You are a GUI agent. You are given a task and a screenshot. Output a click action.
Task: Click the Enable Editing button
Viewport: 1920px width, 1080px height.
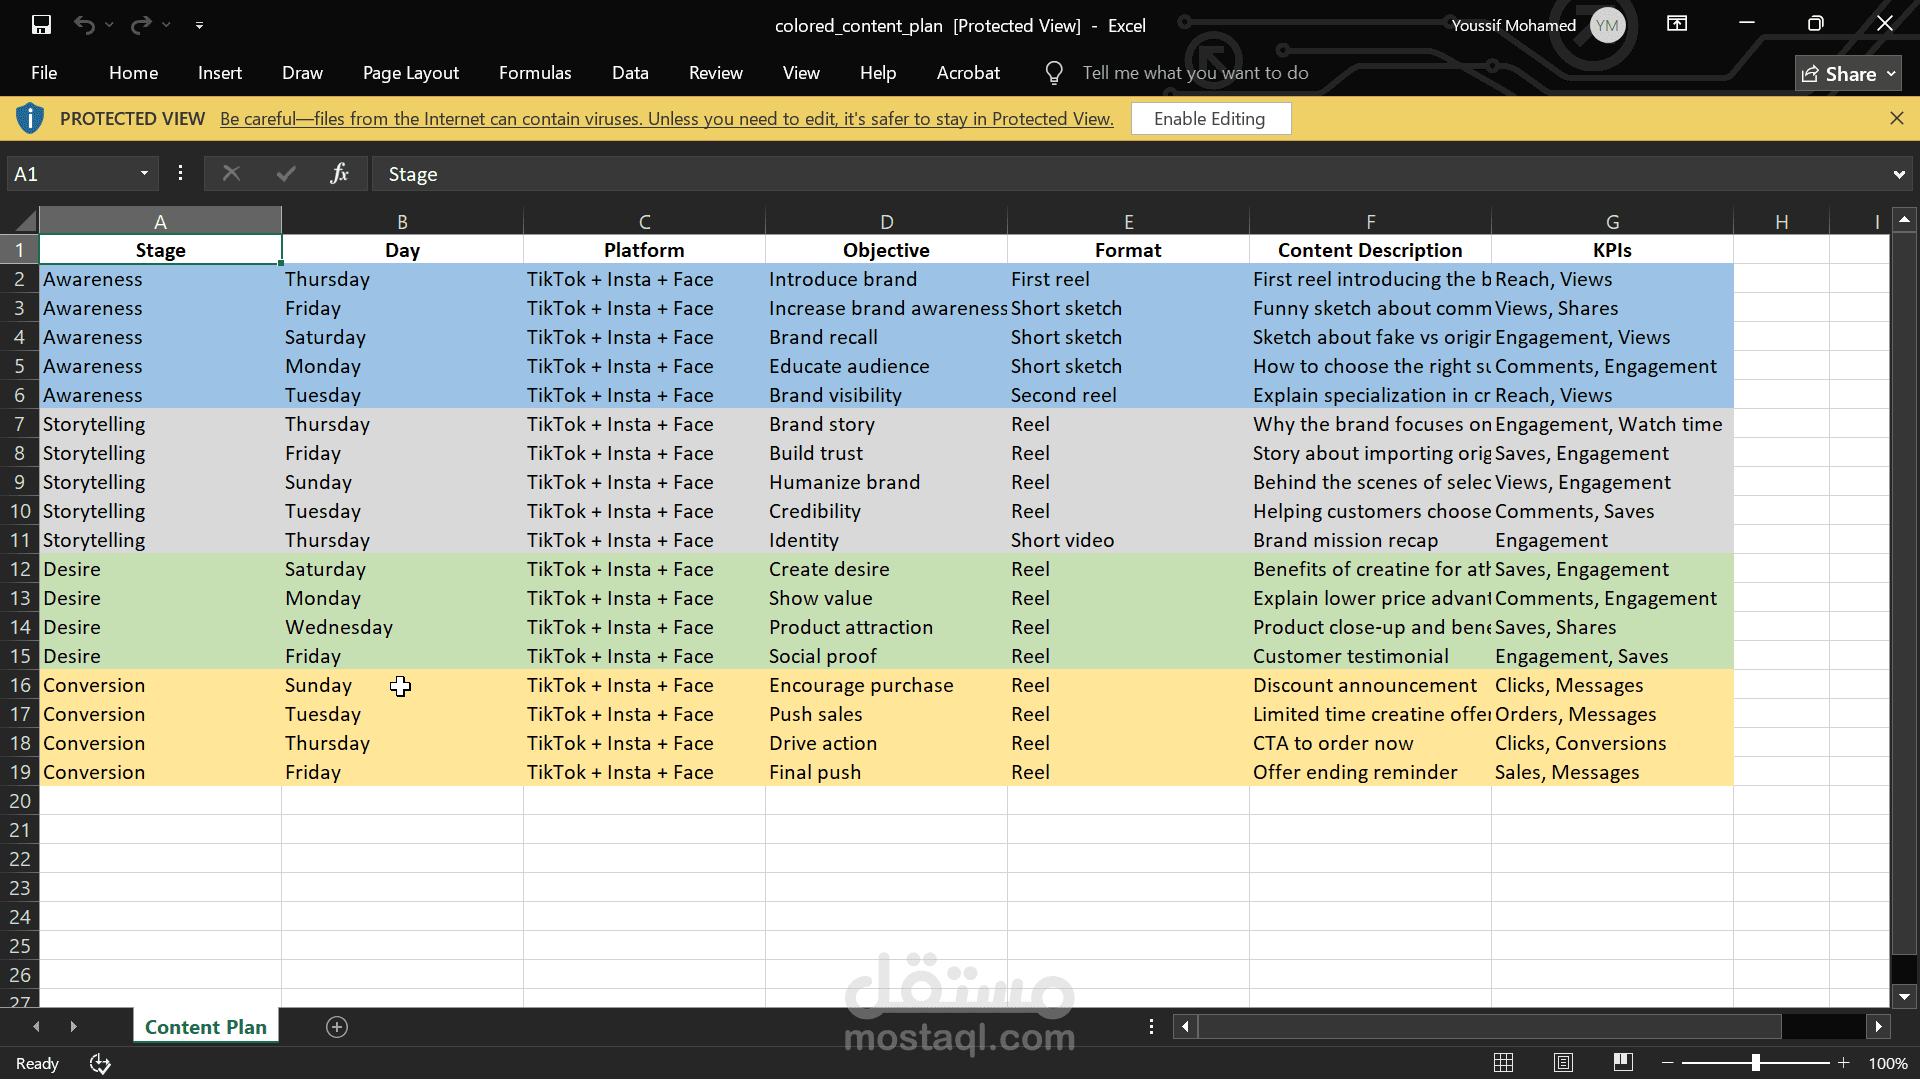tap(1209, 118)
